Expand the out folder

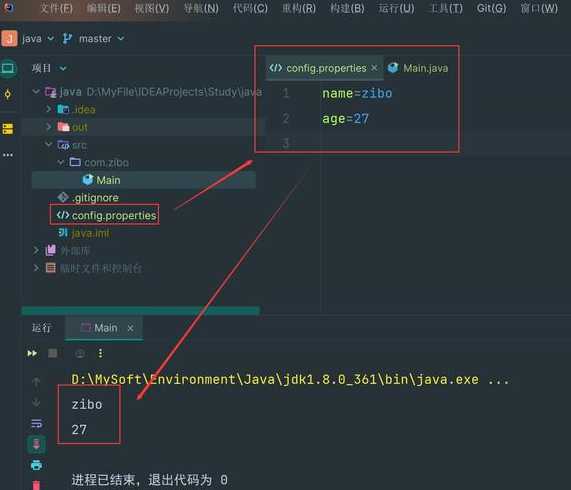(48, 127)
